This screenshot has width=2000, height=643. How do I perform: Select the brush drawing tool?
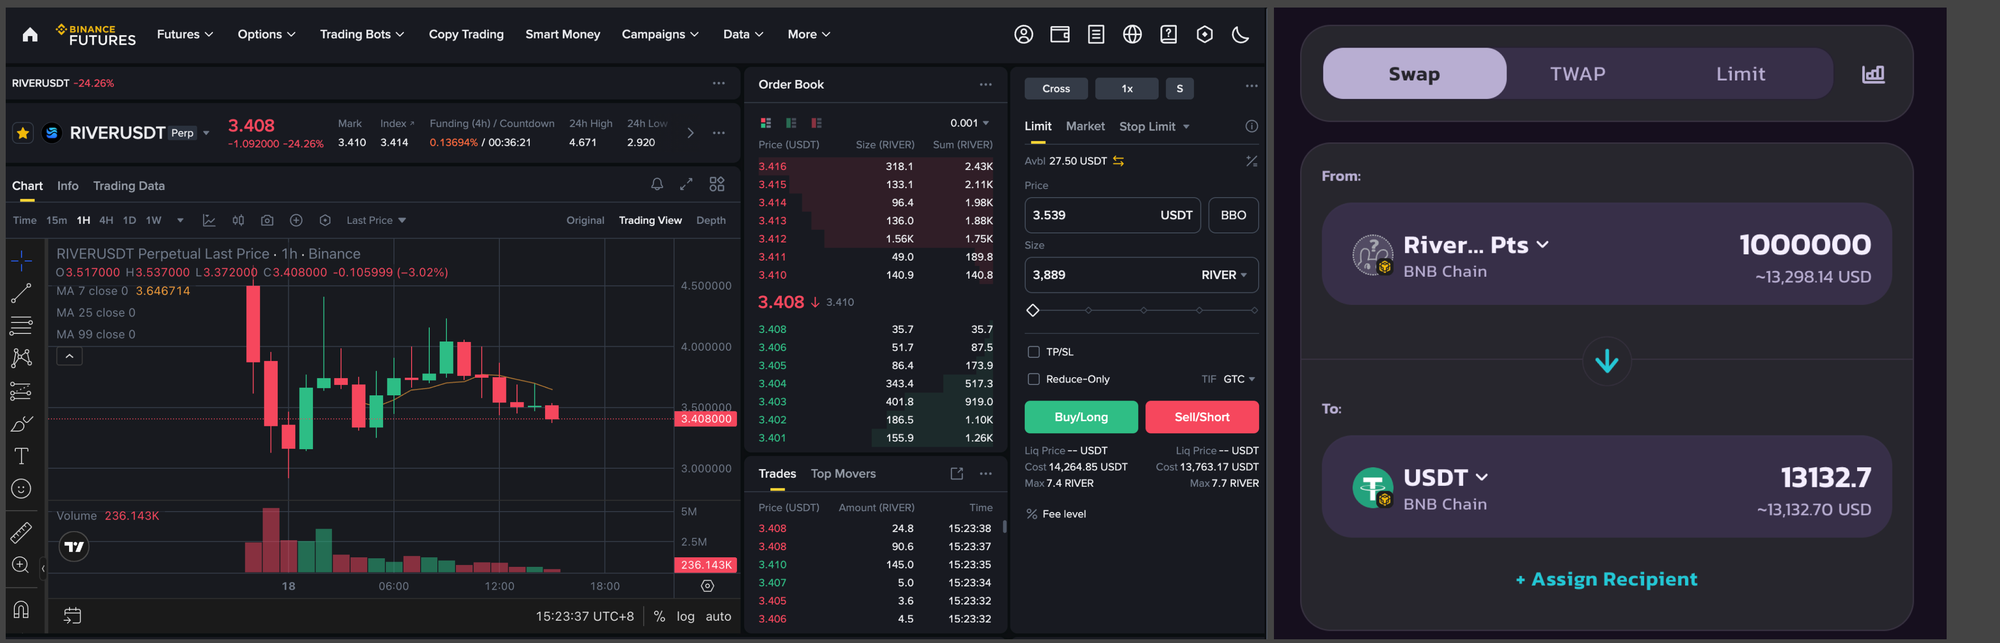(x=21, y=424)
